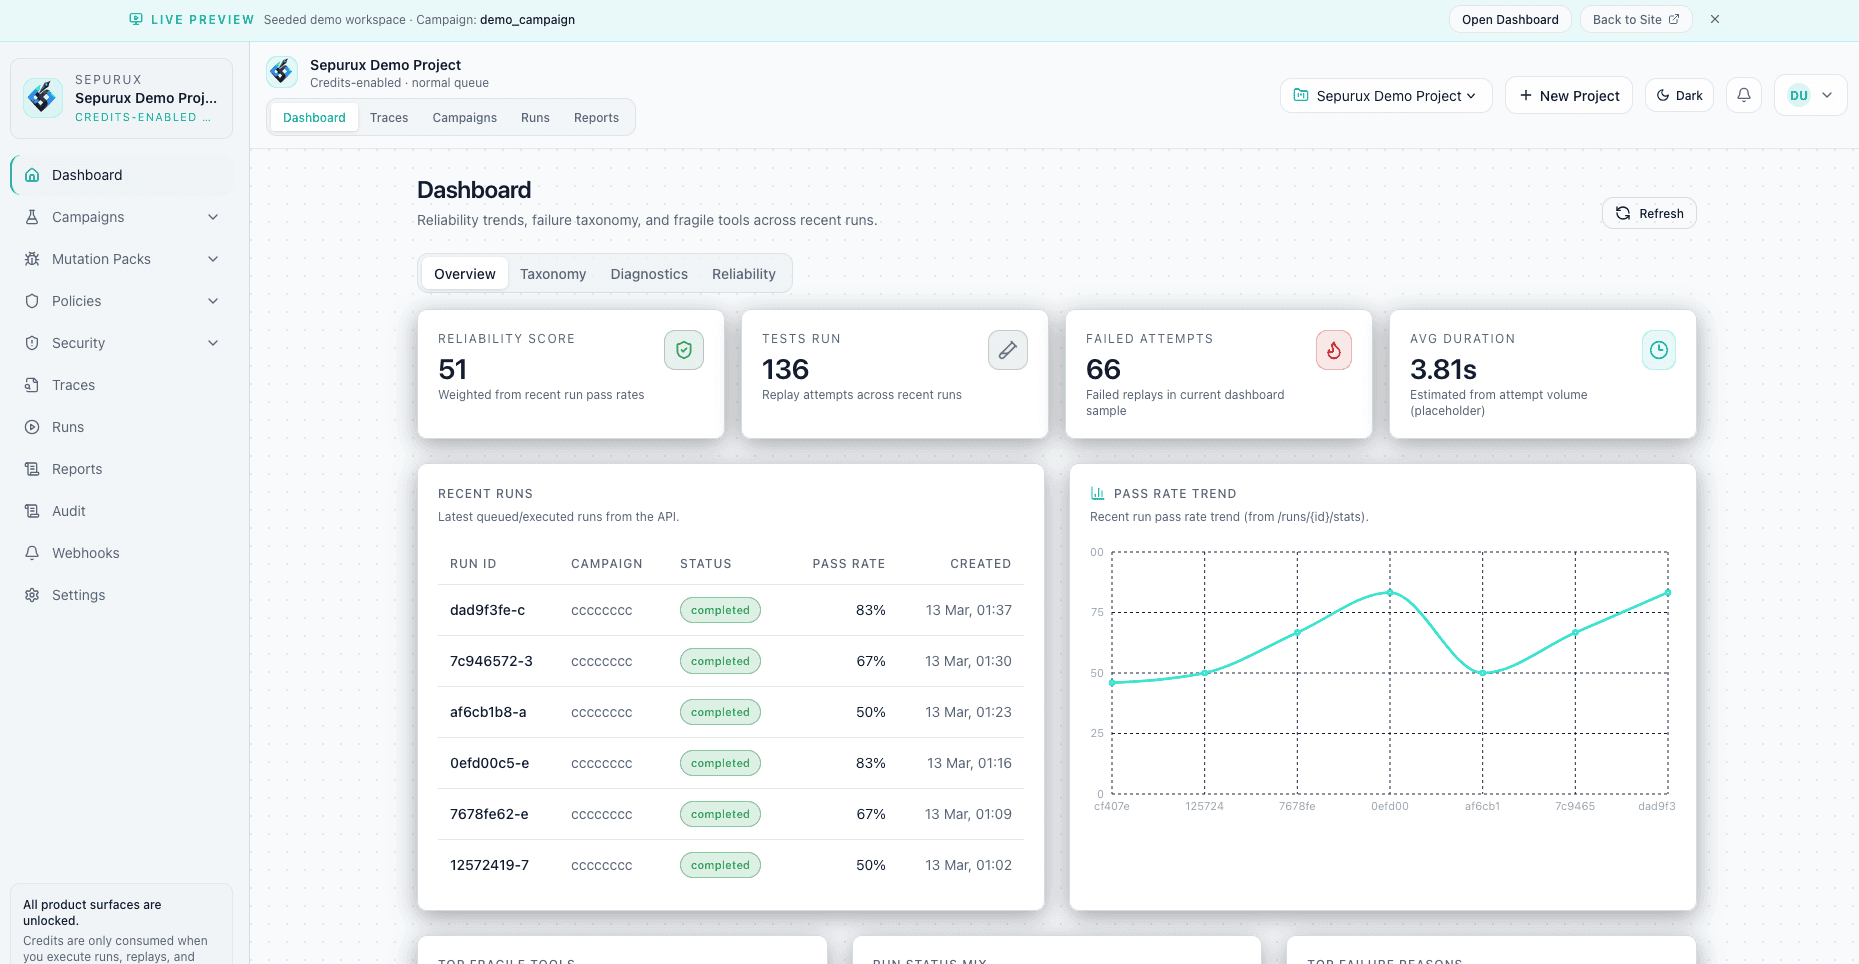This screenshot has width=1859, height=964.
Task: Open the Sepurux Demo Project selector
Action: (1386, 95)
